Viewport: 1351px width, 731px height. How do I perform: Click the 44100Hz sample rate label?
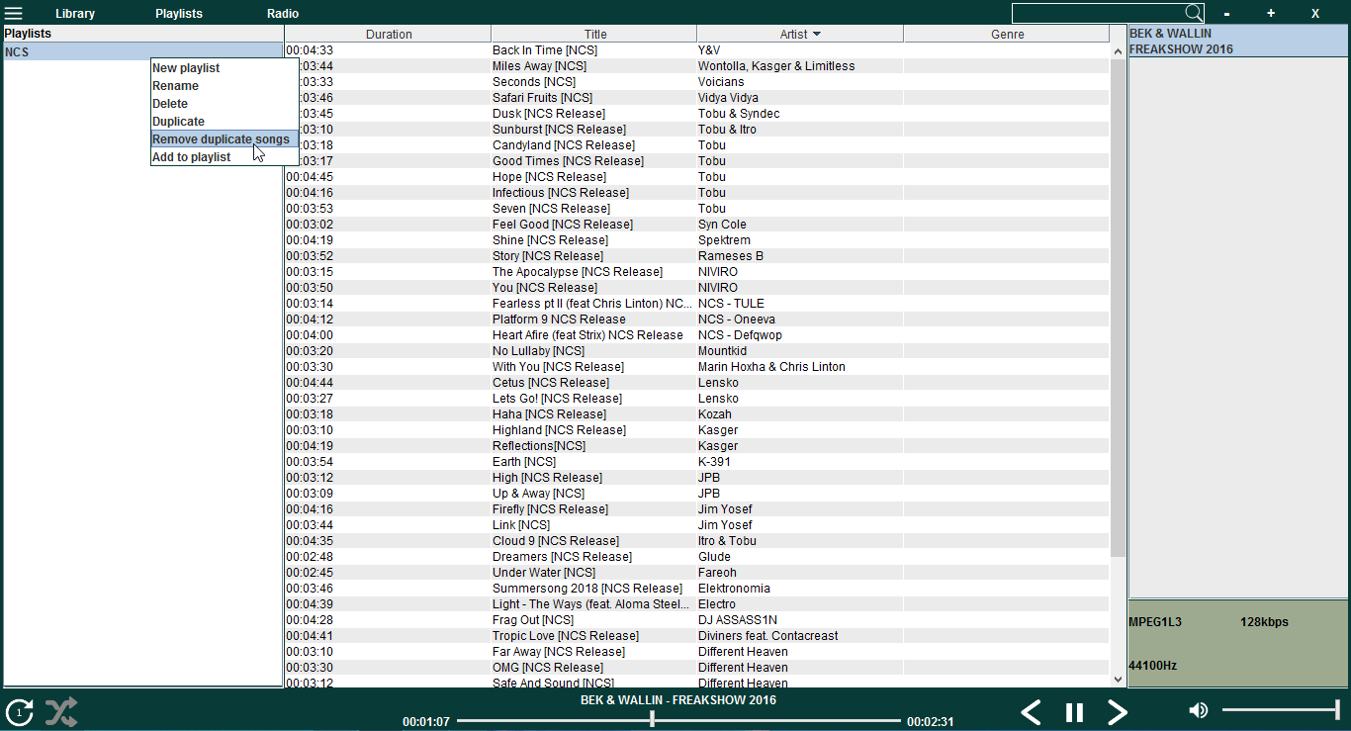tap(1153, 666)
